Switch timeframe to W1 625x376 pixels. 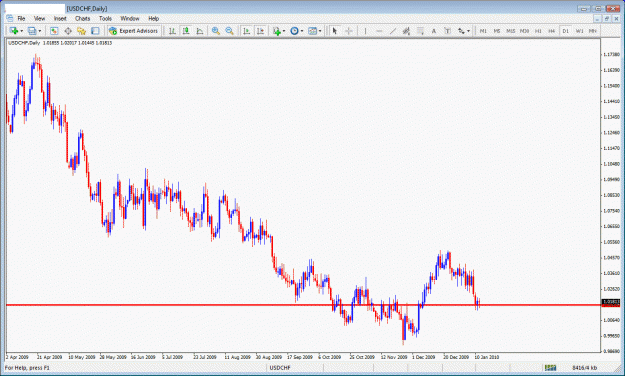(x=579, y=31)
